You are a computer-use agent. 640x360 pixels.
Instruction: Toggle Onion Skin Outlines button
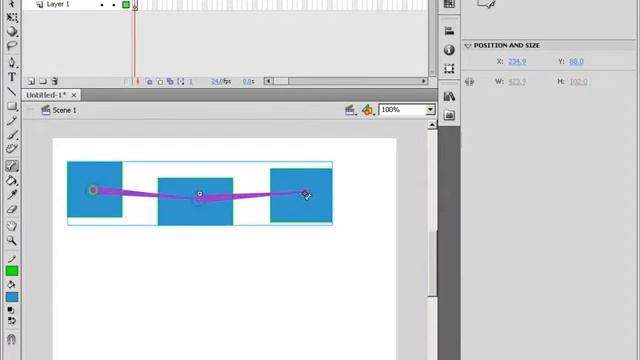pyautogui.click(x=160, y=82)
